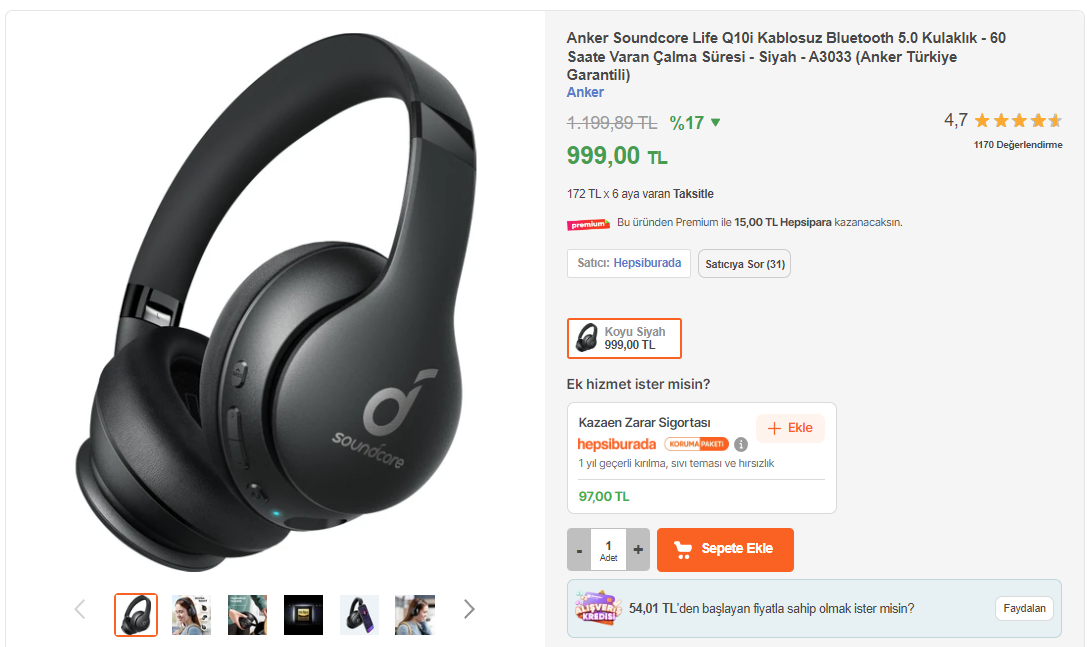This screenshot has height=647, width=1087.
Task: Click the premium badge icon
Action: [588, 224]
